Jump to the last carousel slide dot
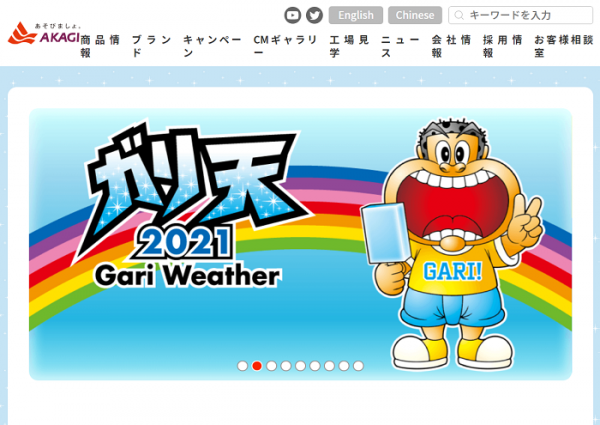Viewport: 600px width, 425px height. [358, 366]
